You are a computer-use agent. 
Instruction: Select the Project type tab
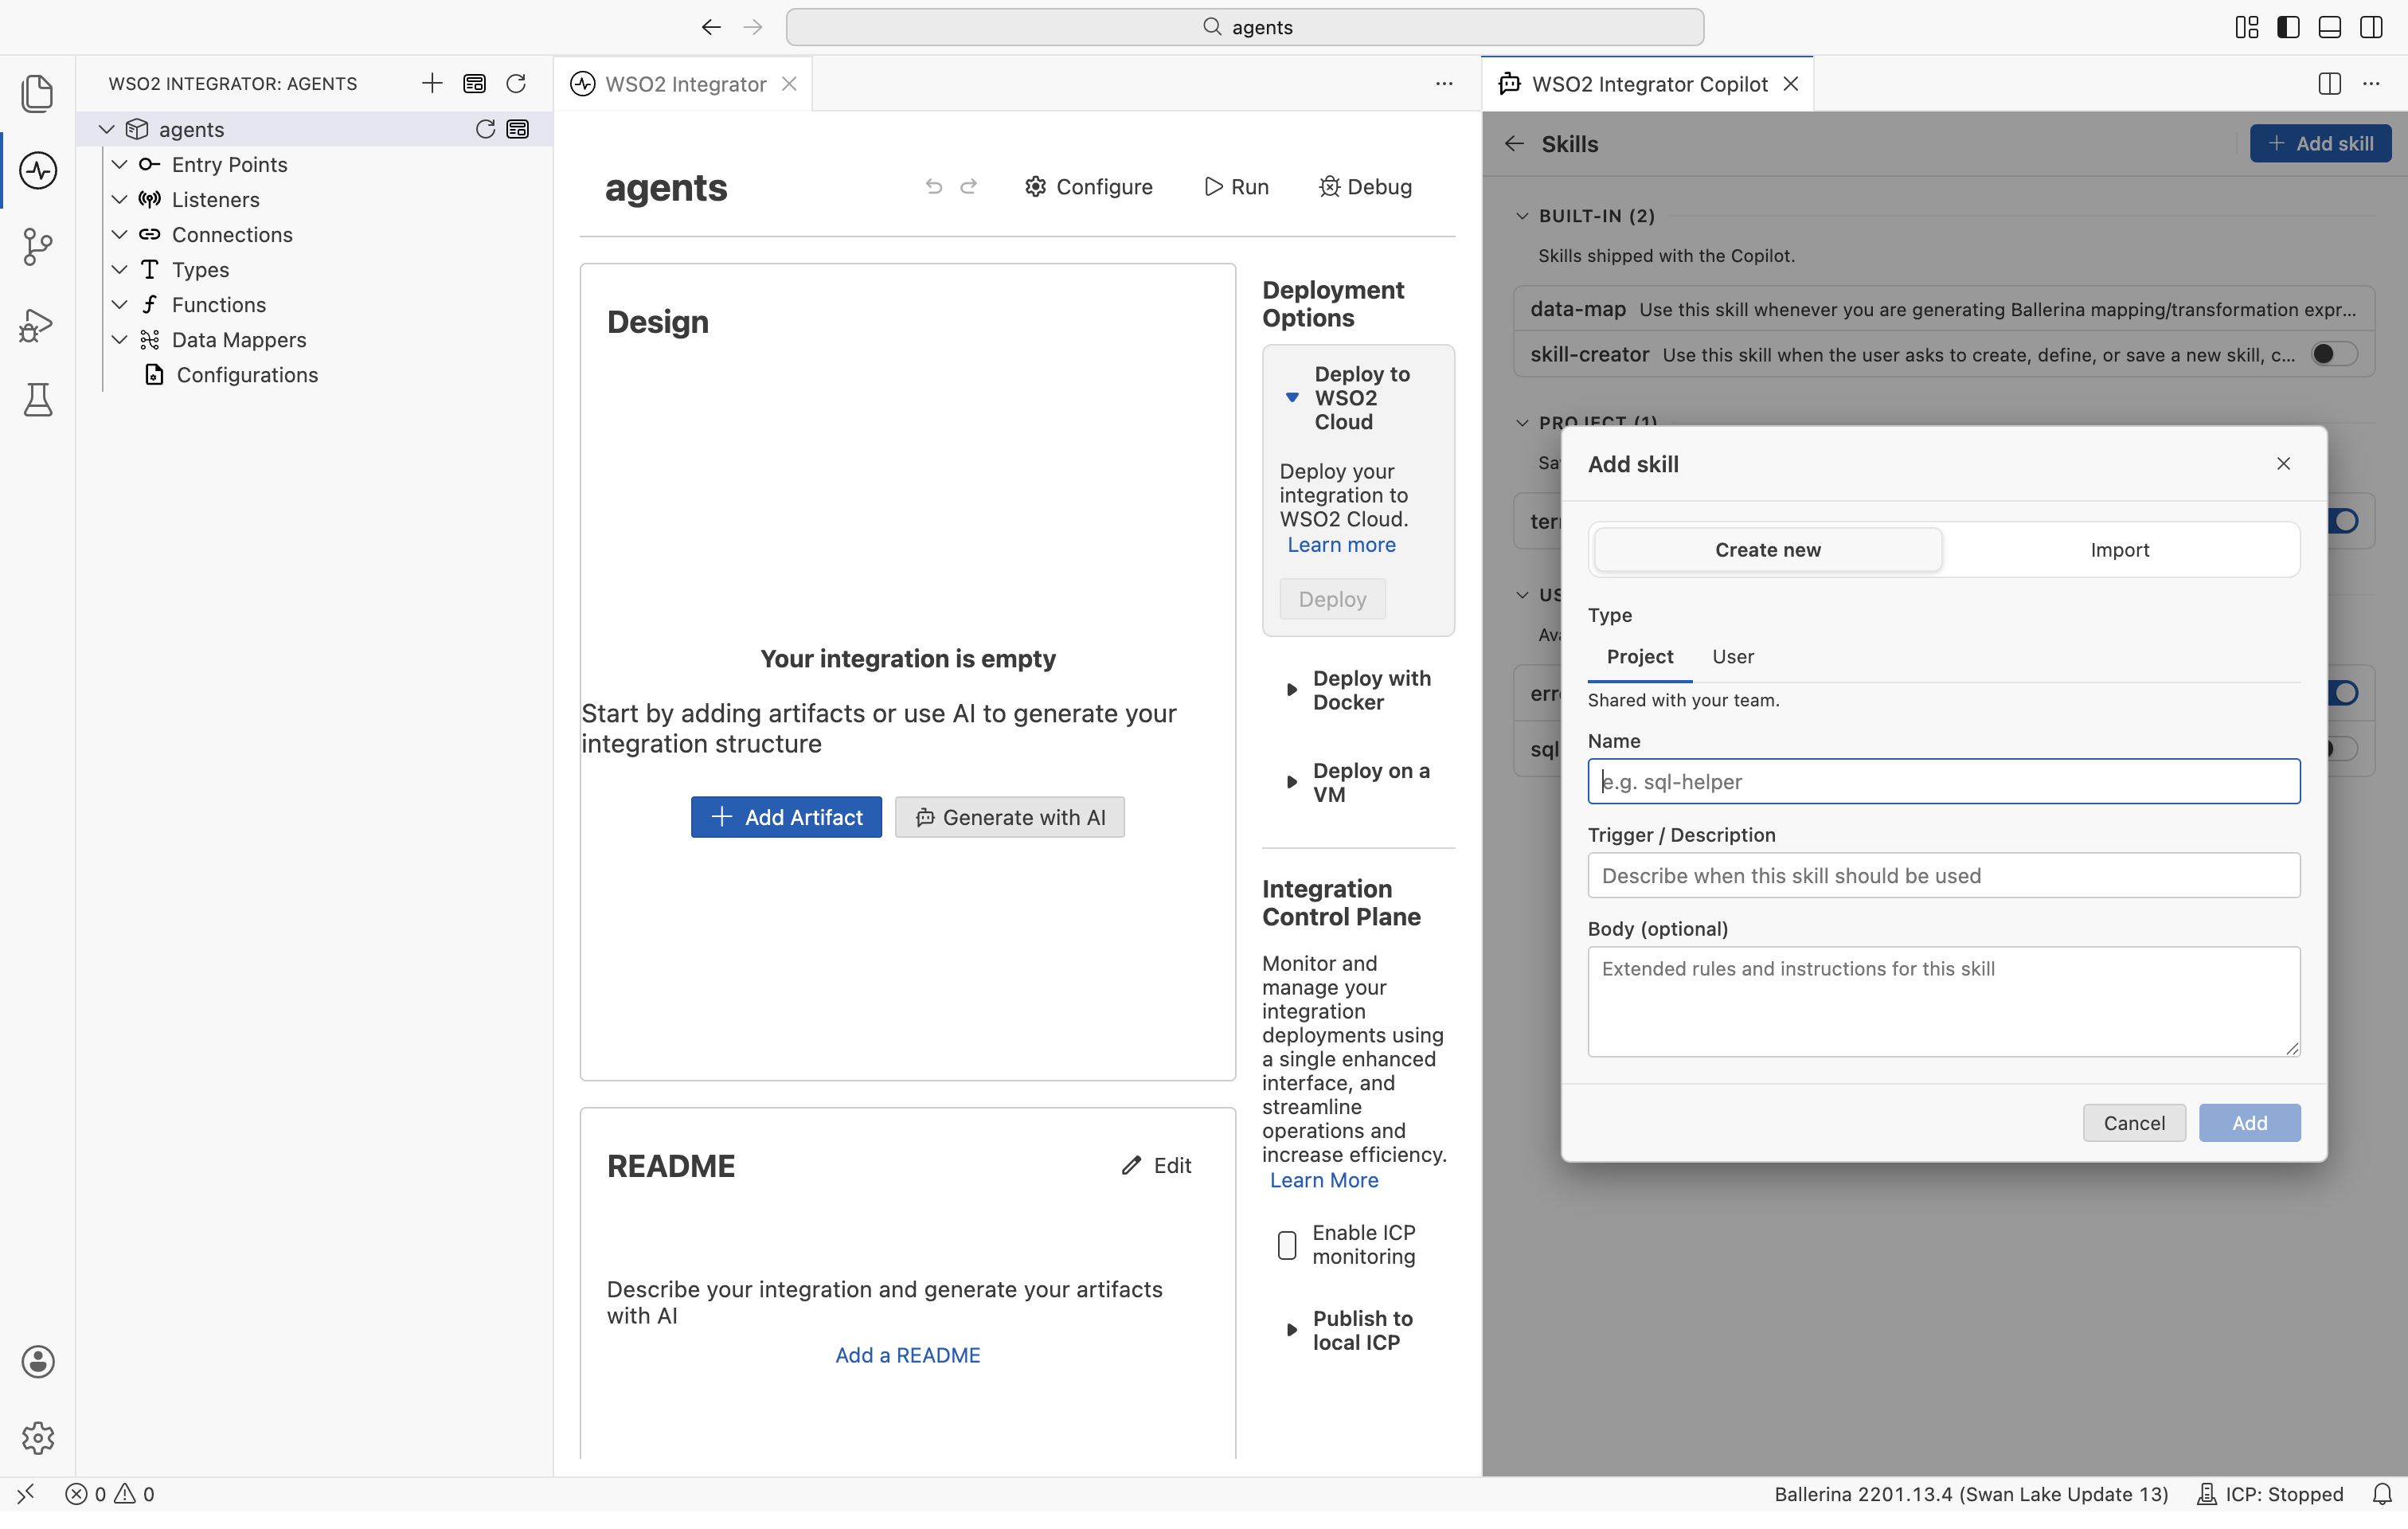click(1639, 656)
